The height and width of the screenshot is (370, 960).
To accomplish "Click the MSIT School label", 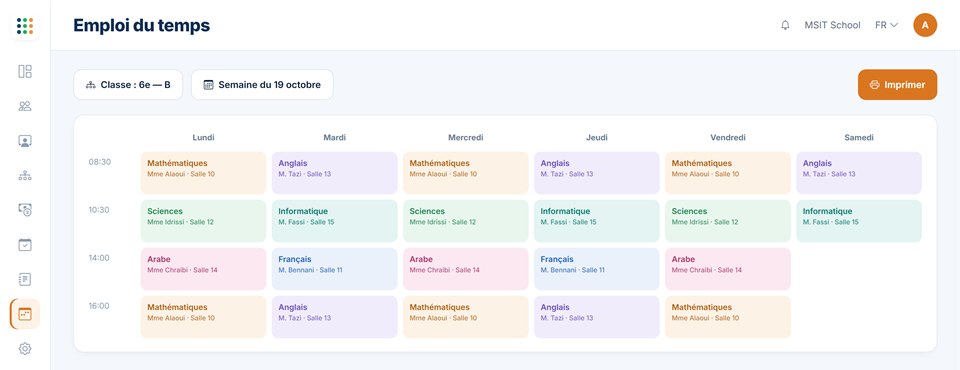I will (x=832, y=25).
